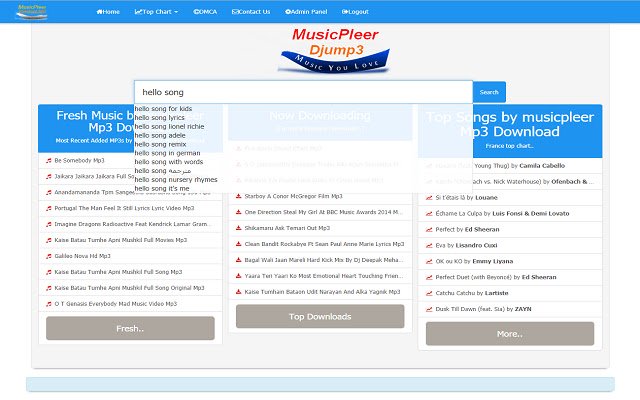Screen dimensions: 640x400
Task: Open Bagal Wali Jaan Mareli Hard Kick Mix
Action: [324, 260]
